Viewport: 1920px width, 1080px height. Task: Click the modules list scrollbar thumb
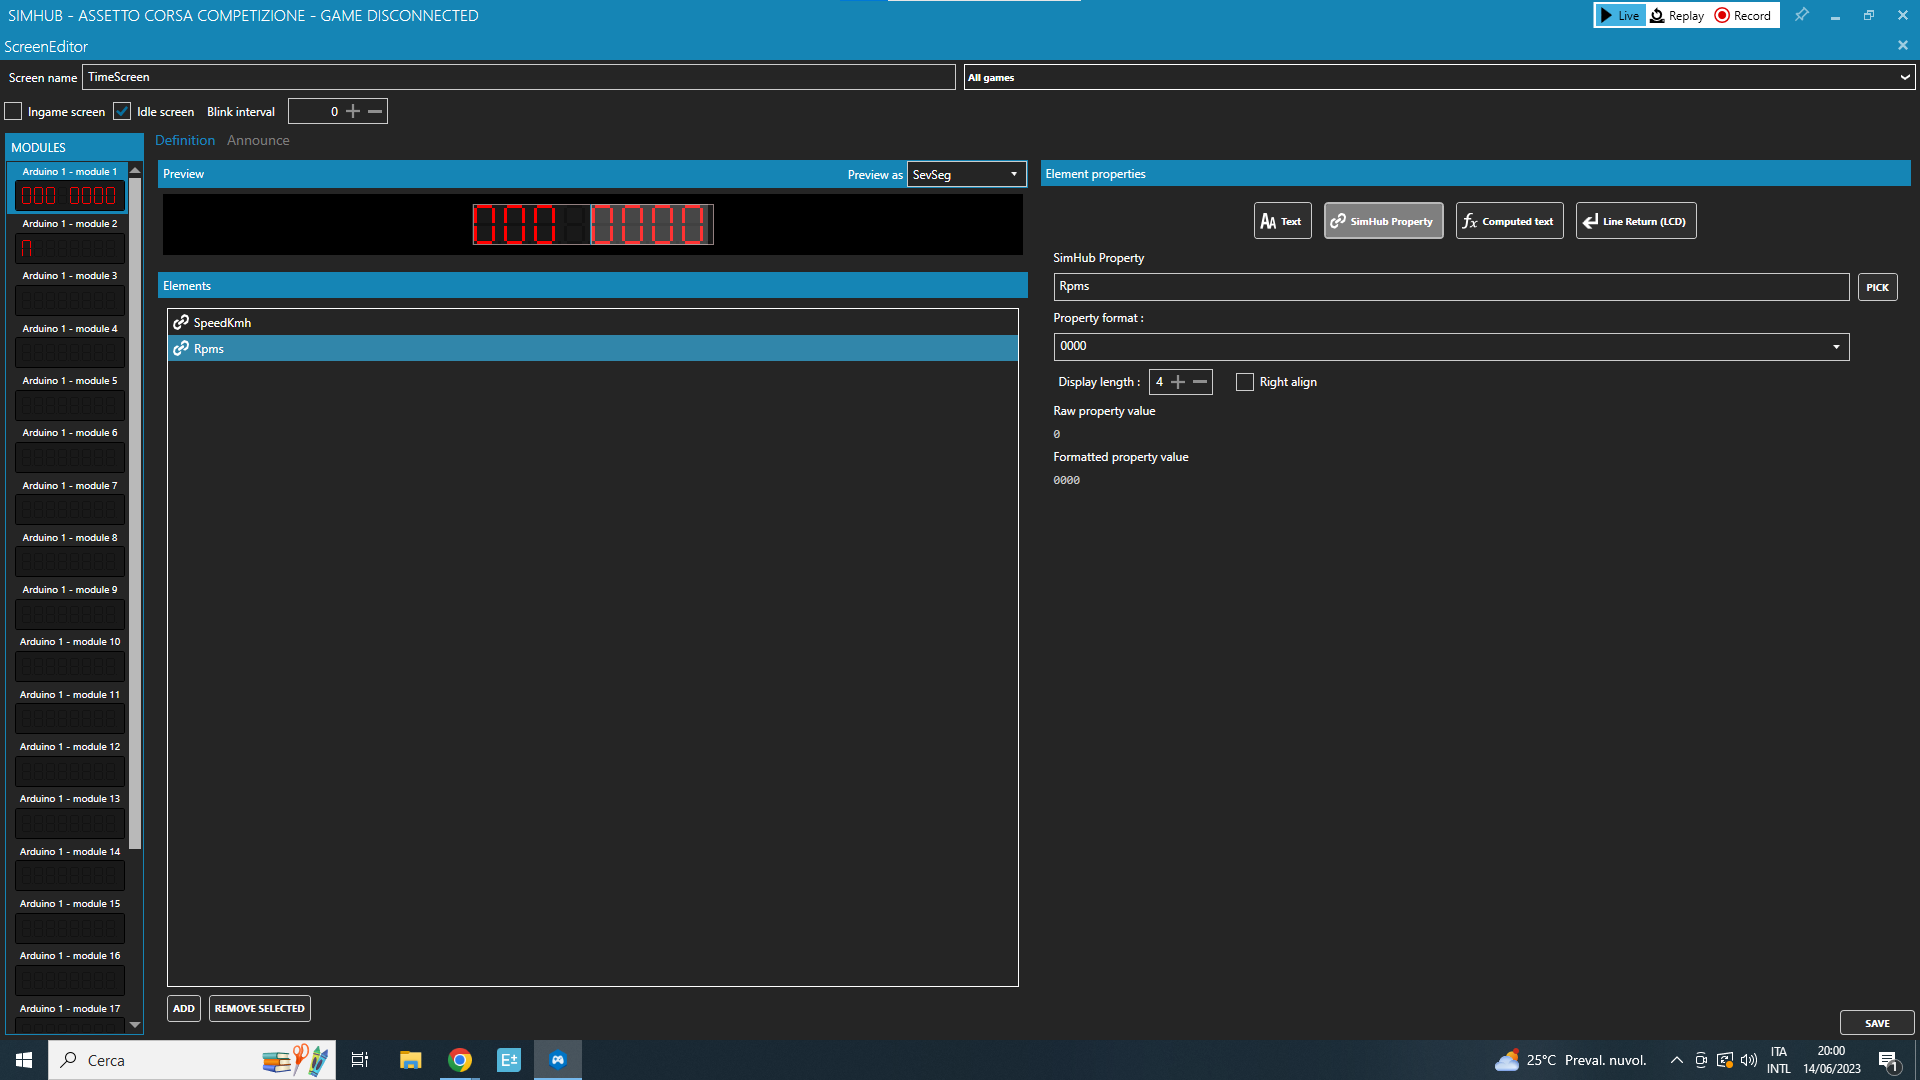(x=135, y=514)
